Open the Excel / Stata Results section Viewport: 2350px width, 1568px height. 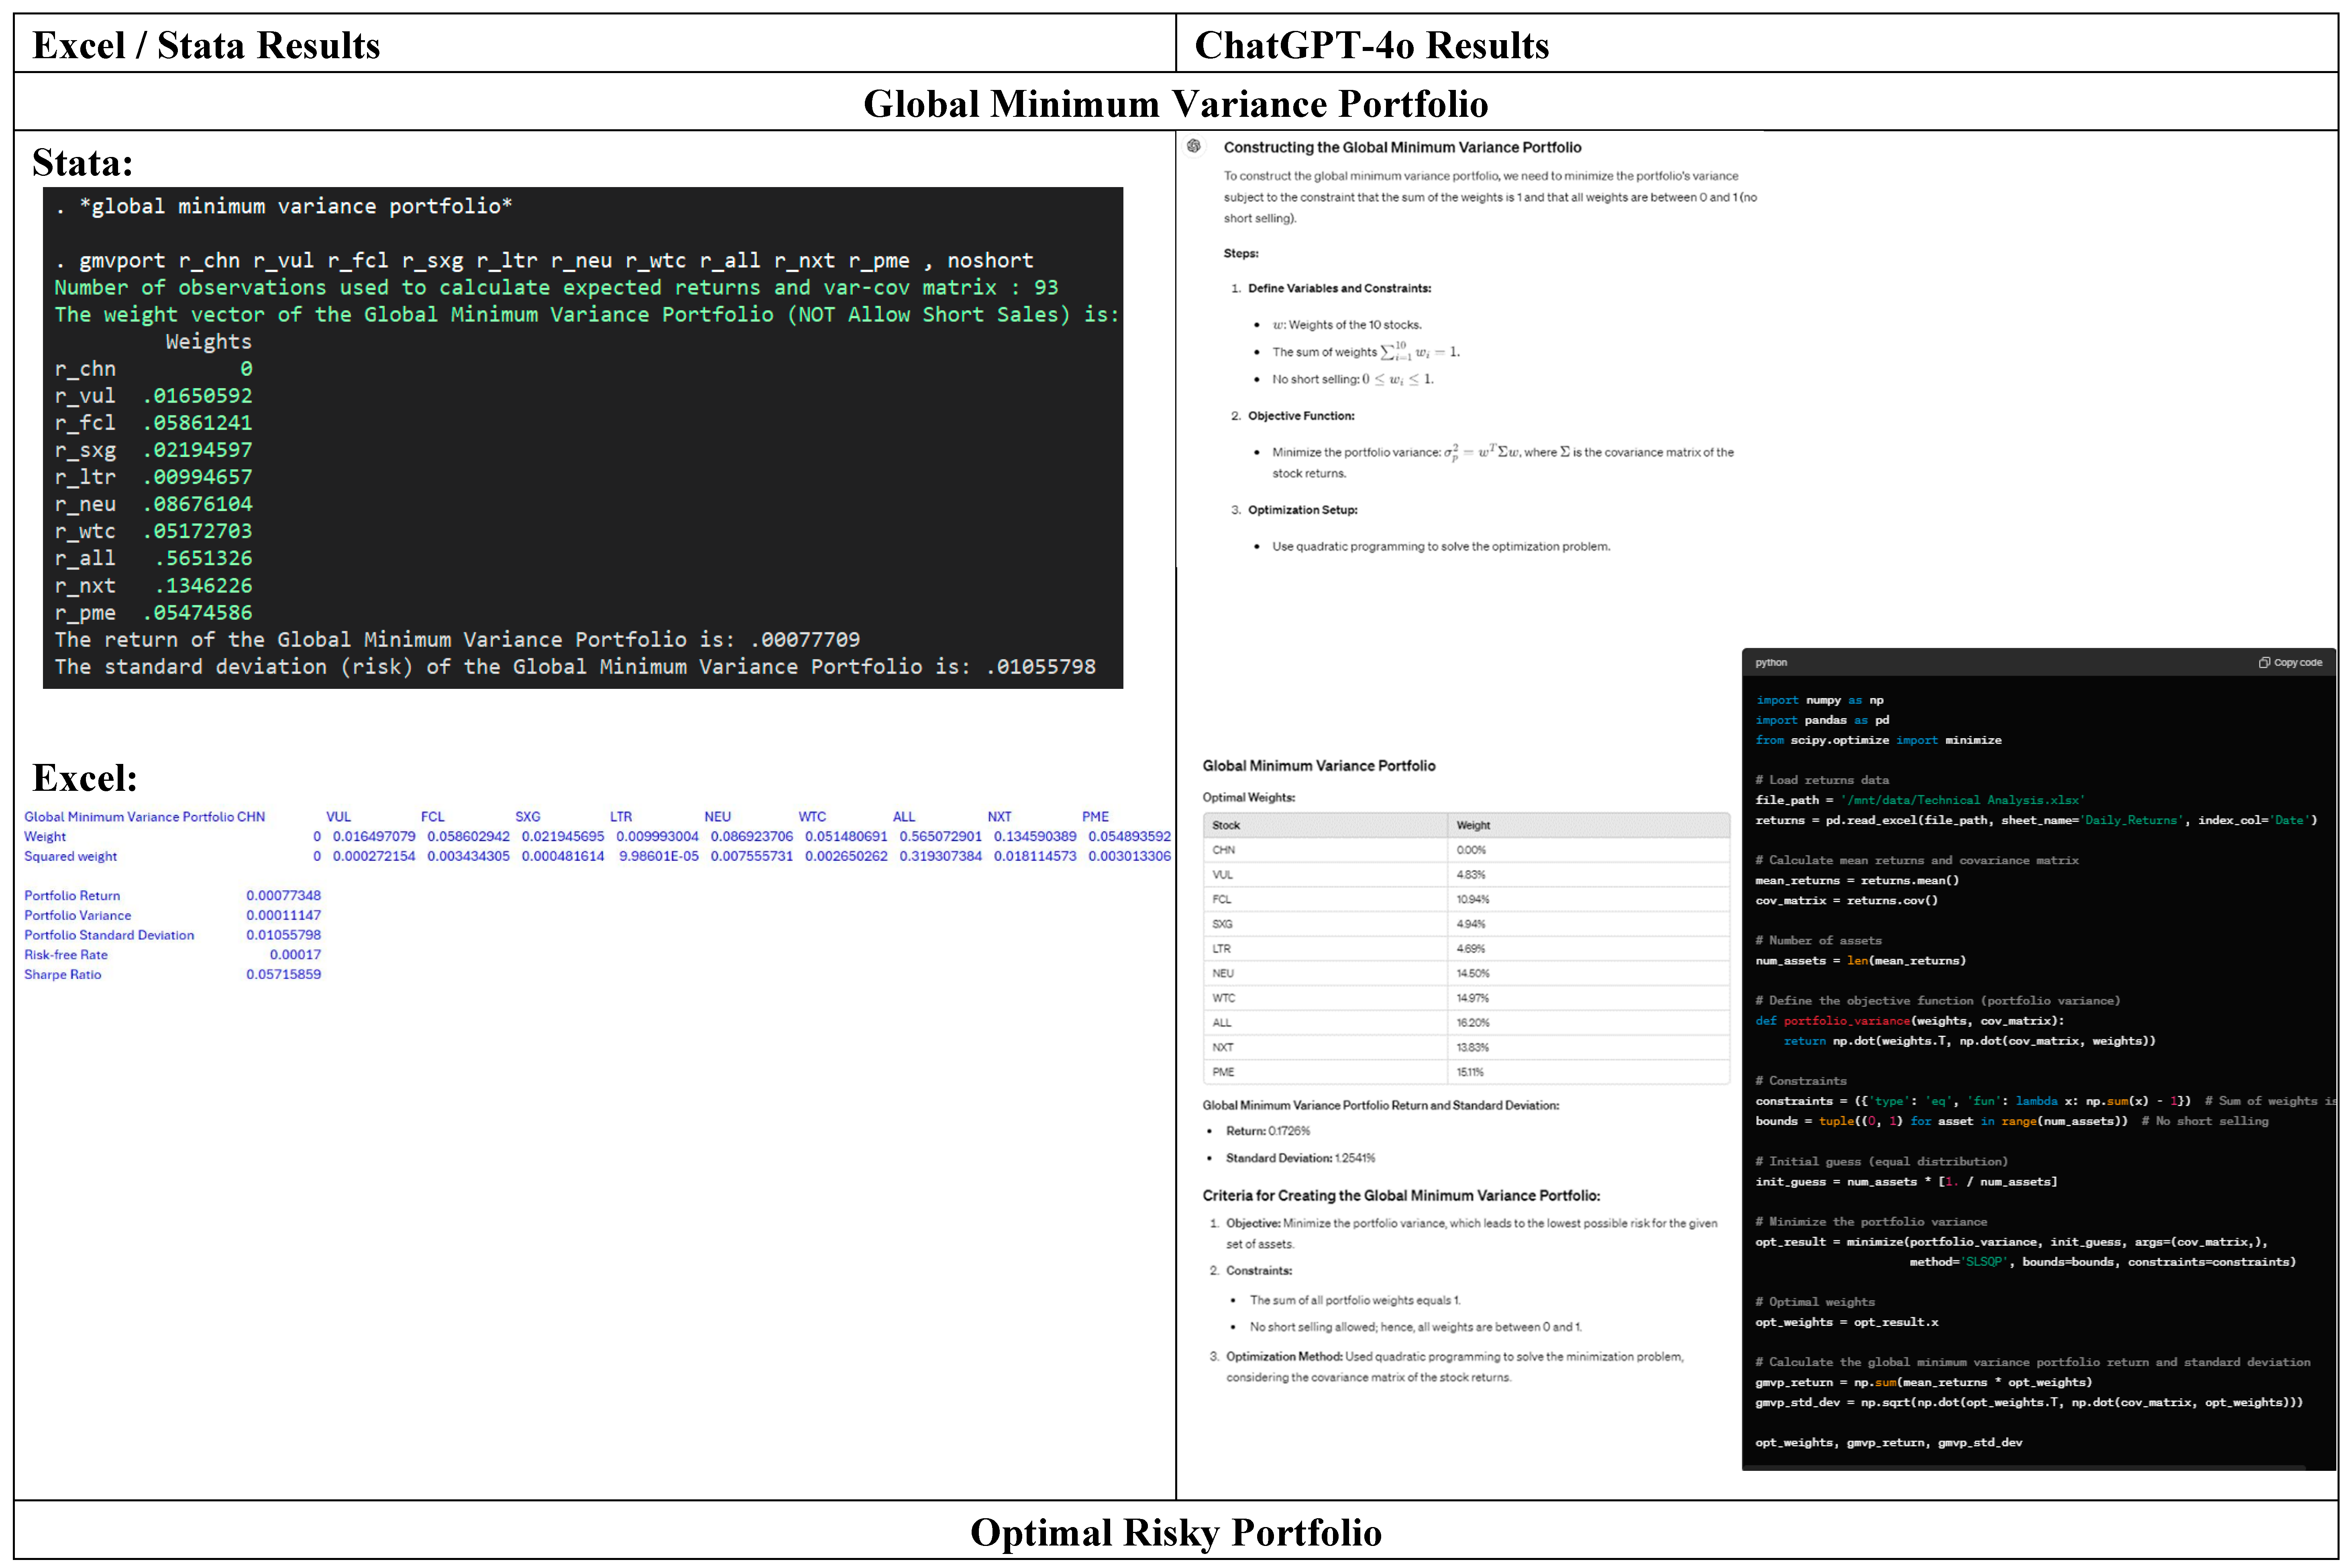(x=205, y=44)
